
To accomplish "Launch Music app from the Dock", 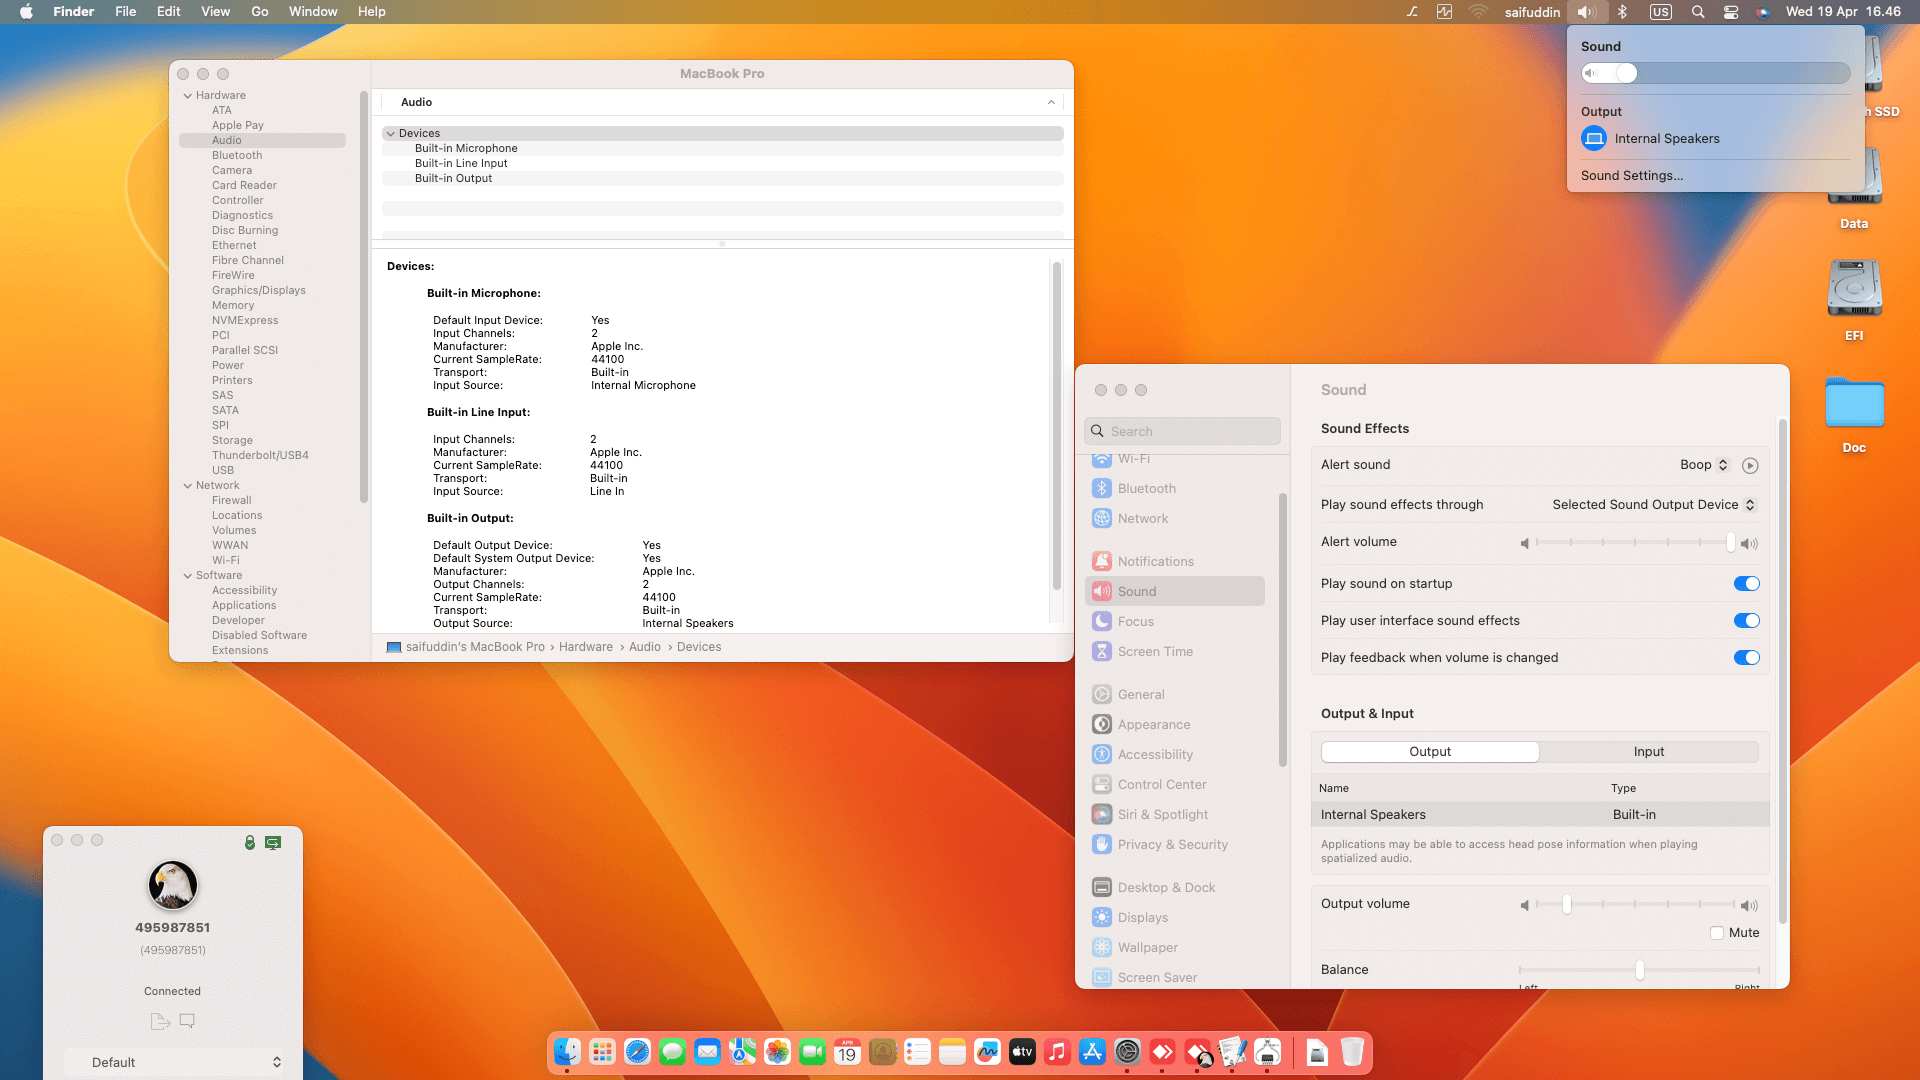I will [1057, 1052].
